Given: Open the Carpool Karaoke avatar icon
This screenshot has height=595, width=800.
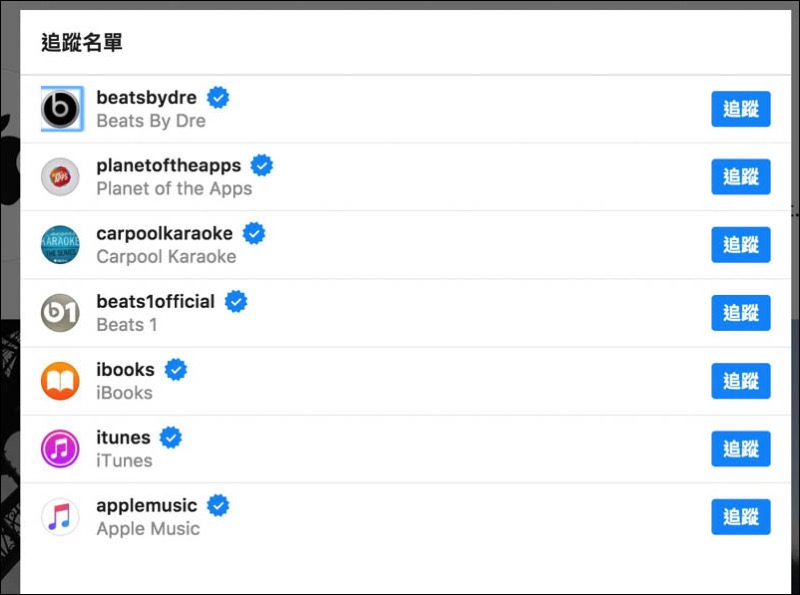Looking at the screenshot, I should [x=60, y=245].
